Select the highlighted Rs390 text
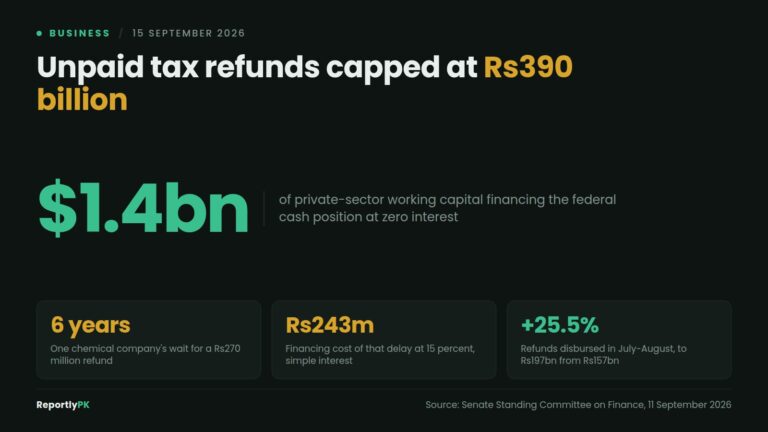The width and height of the screenshot is (768, 432). pyautogui.click(x=528, y=67)
